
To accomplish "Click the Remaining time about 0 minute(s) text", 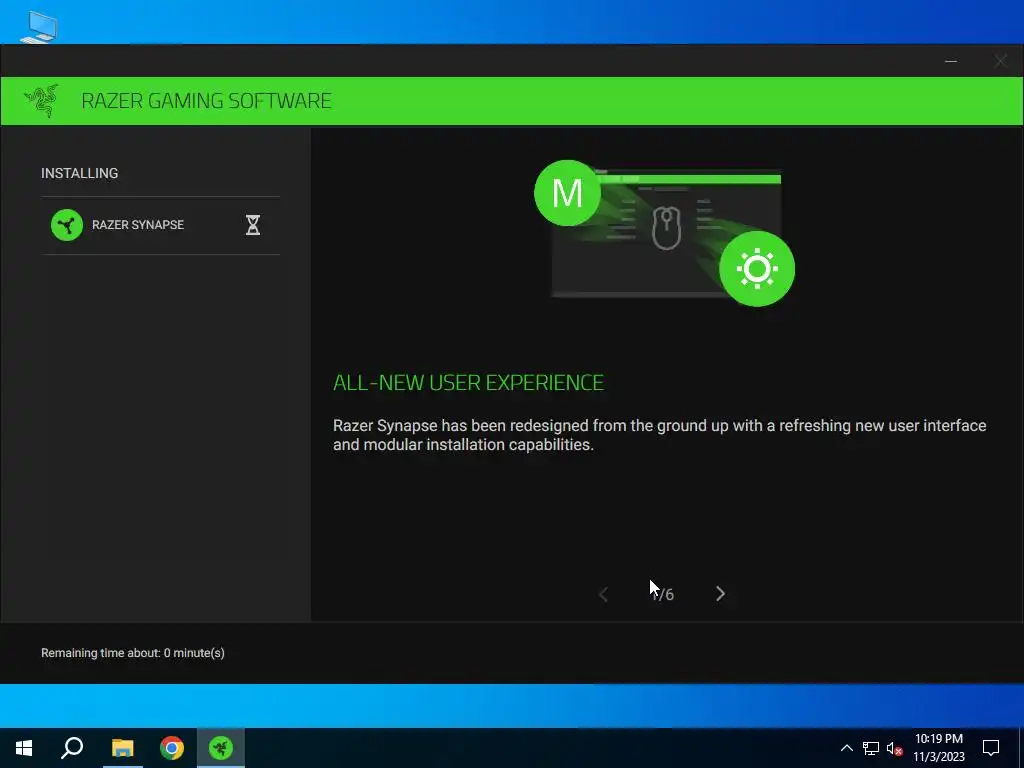I will [x=133, y=653].
